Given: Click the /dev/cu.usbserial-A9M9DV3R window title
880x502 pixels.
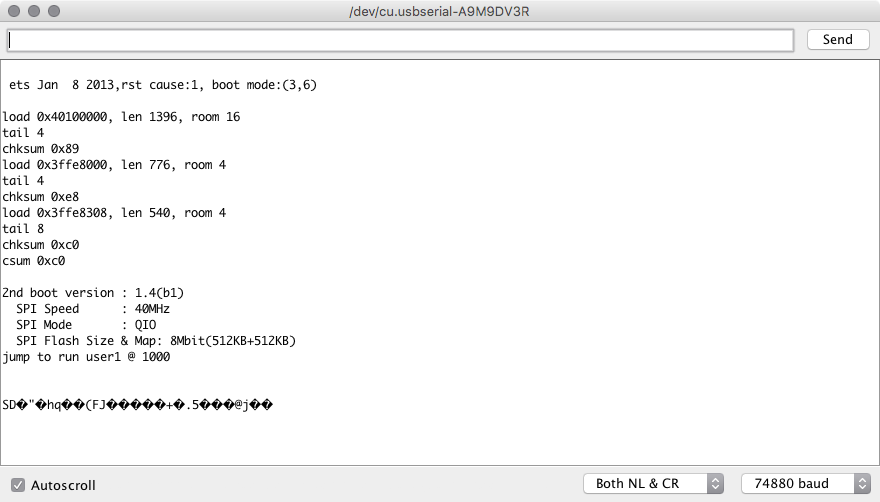Looking at the screenshot, I should click(440, 11).
